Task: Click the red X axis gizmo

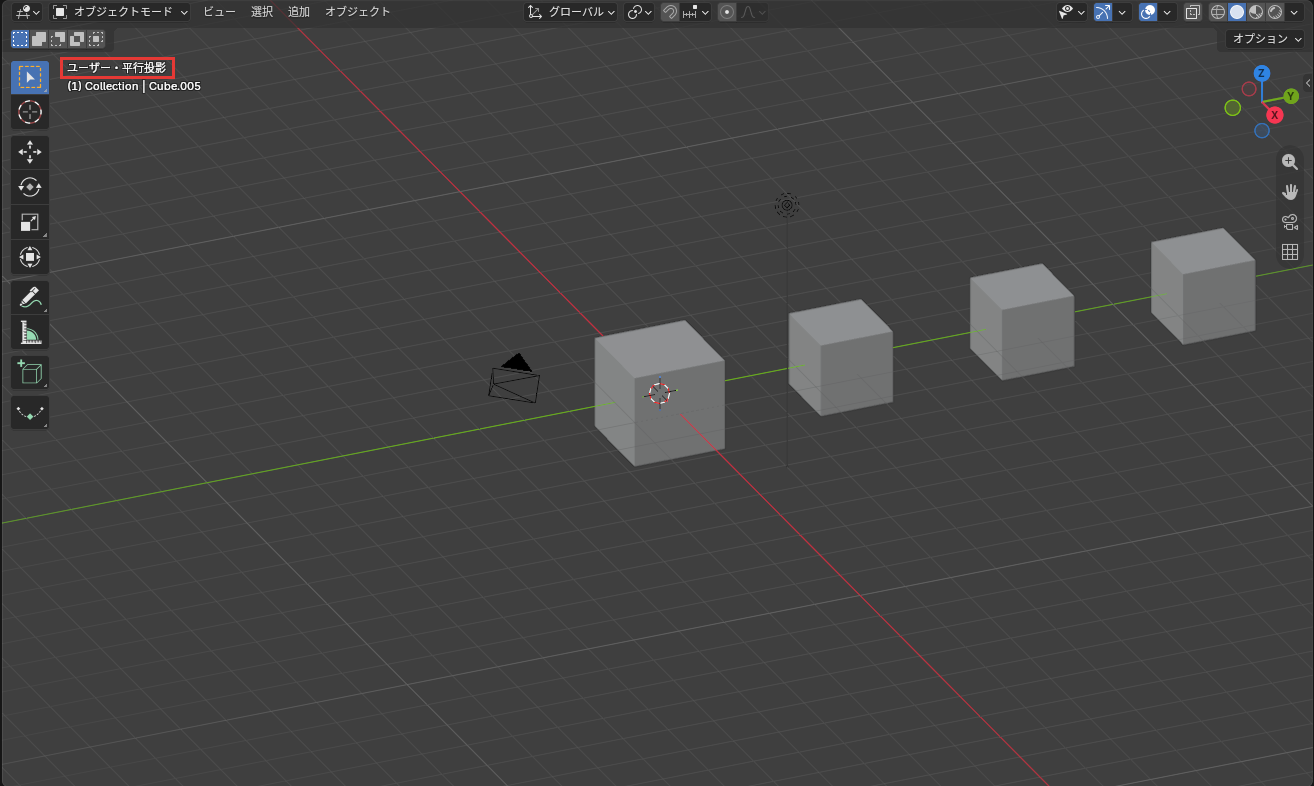Action: [1275, 115]
